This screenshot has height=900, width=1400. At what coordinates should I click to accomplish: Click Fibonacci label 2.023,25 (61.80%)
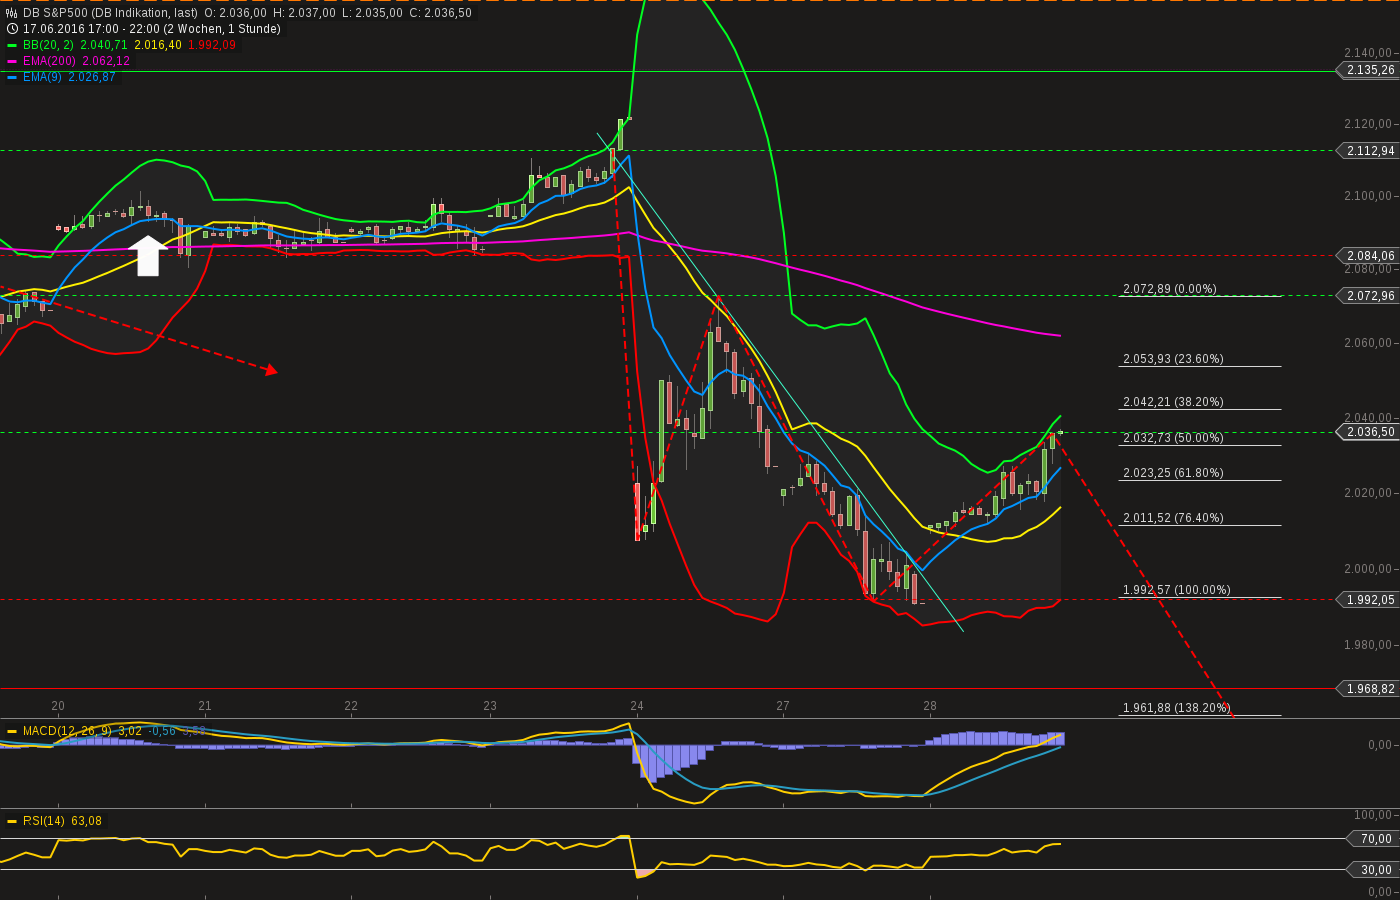(1173, 473)
